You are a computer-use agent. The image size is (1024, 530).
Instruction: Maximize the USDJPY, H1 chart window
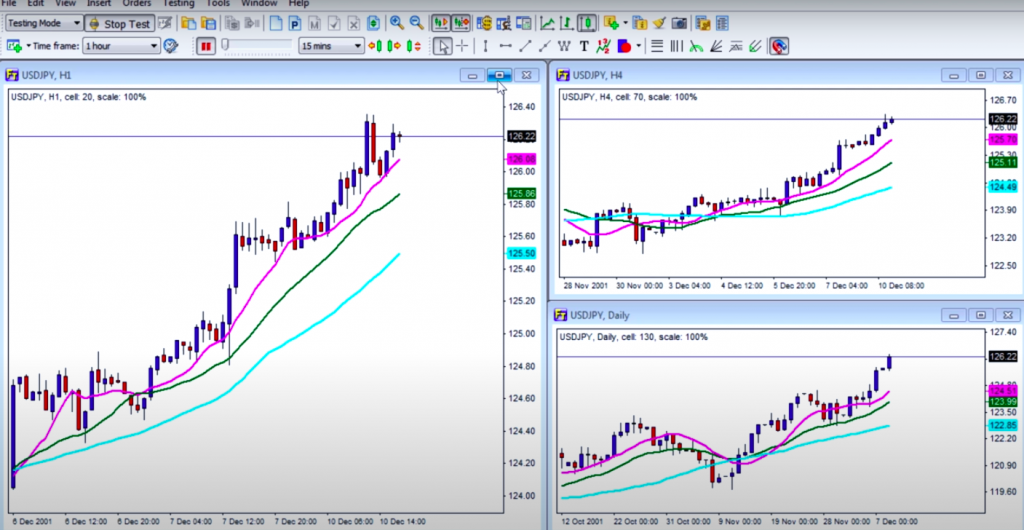coord(500,75)
